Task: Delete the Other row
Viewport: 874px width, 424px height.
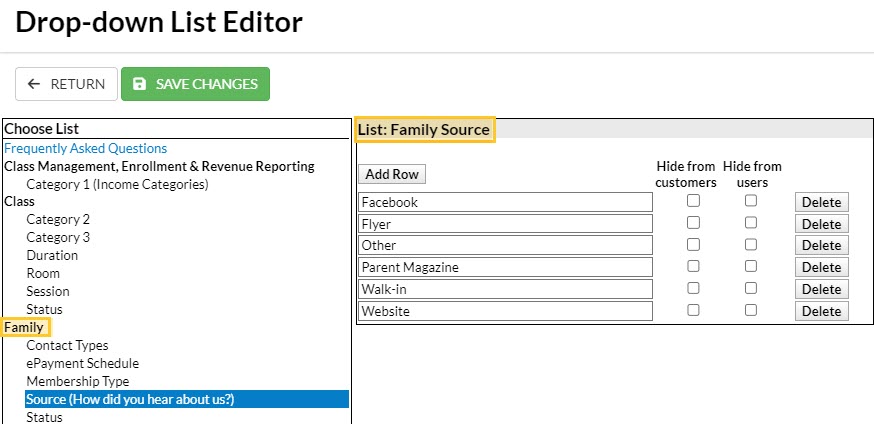Action: click(821, 245)
